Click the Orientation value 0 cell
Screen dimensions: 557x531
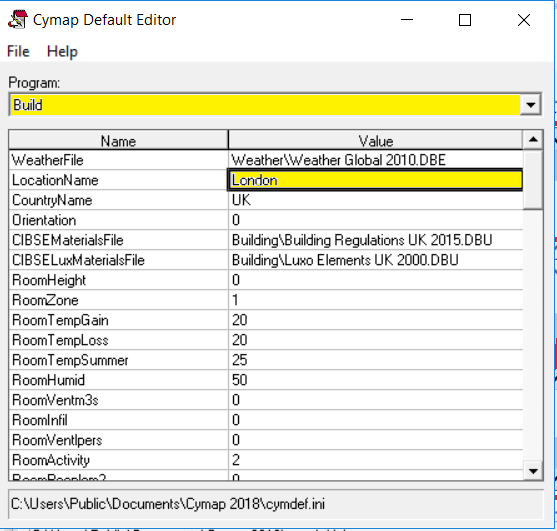[x=375, y=220]
